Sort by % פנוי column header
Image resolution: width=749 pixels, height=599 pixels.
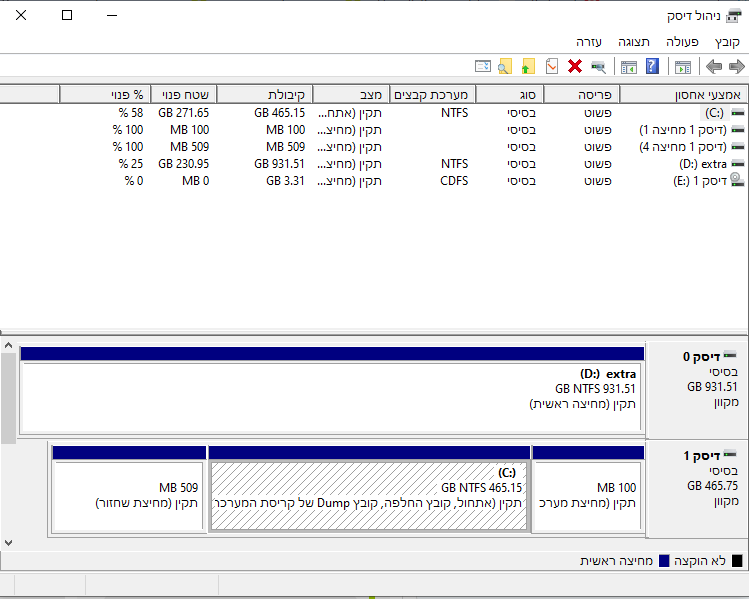(x=105, y=95)
